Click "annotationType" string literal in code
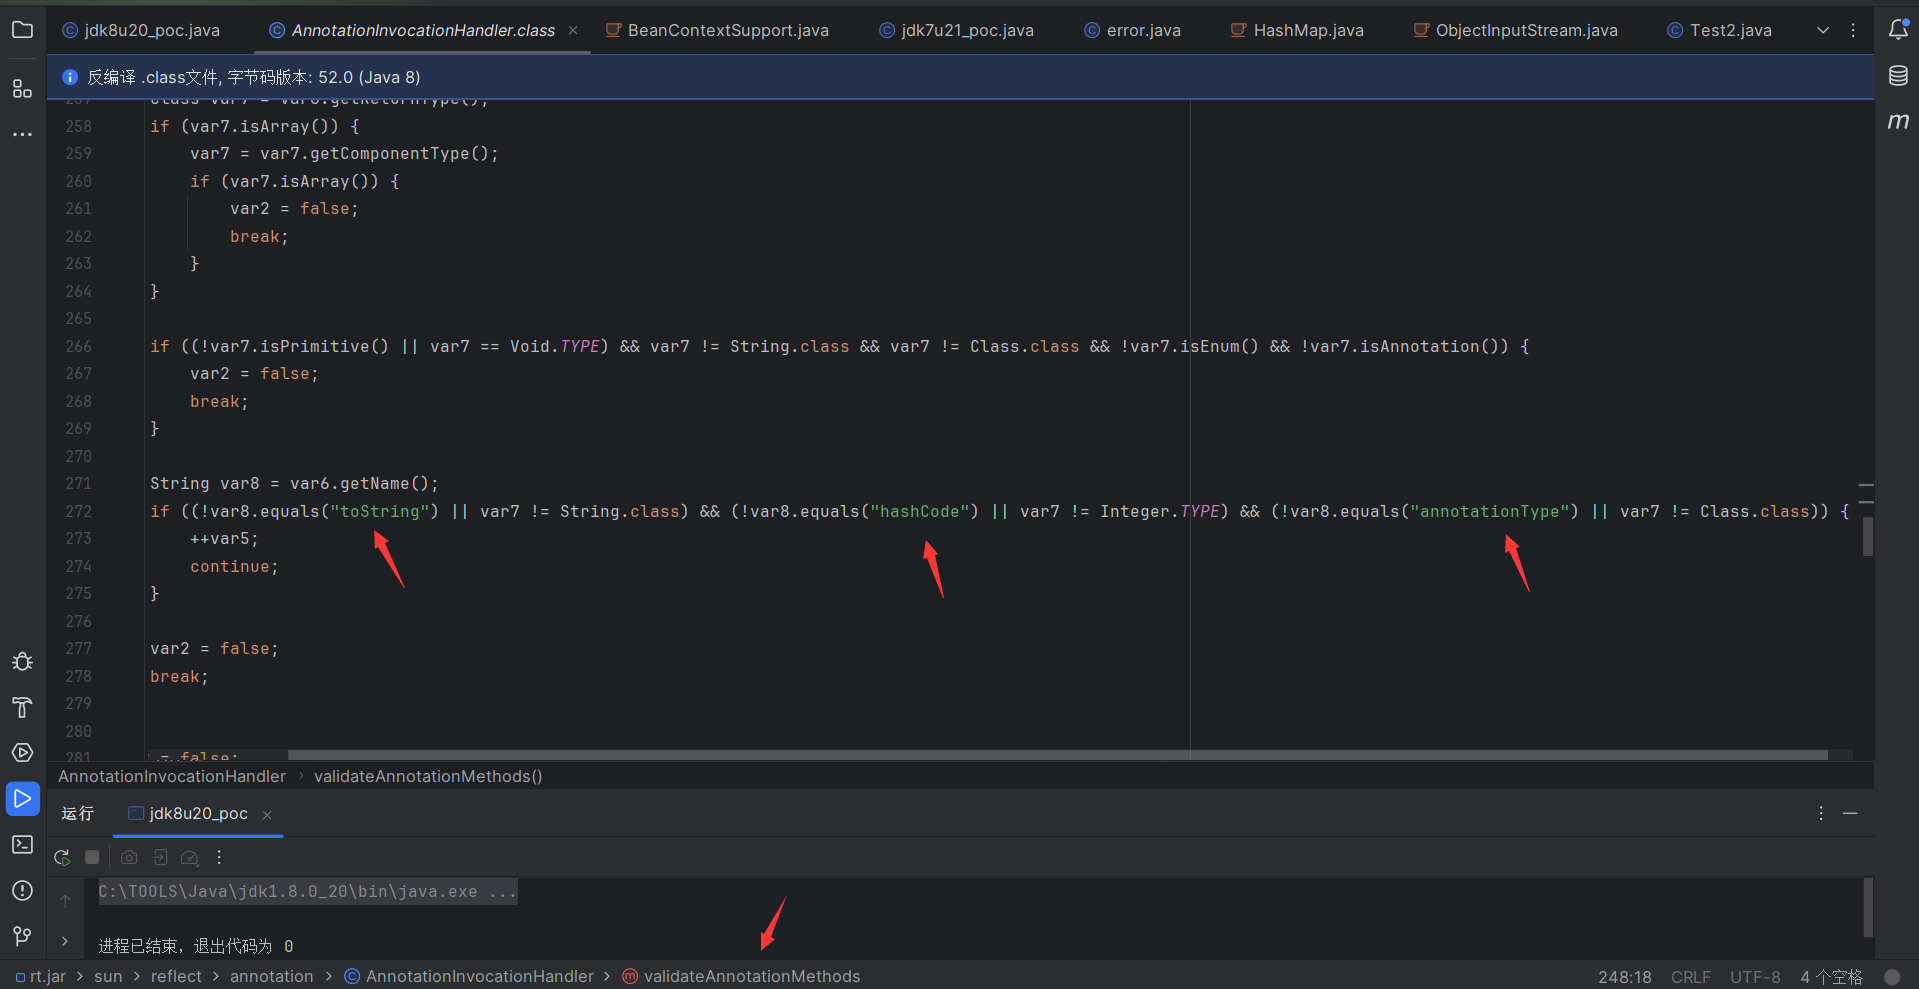 (x=1490, y=511)
